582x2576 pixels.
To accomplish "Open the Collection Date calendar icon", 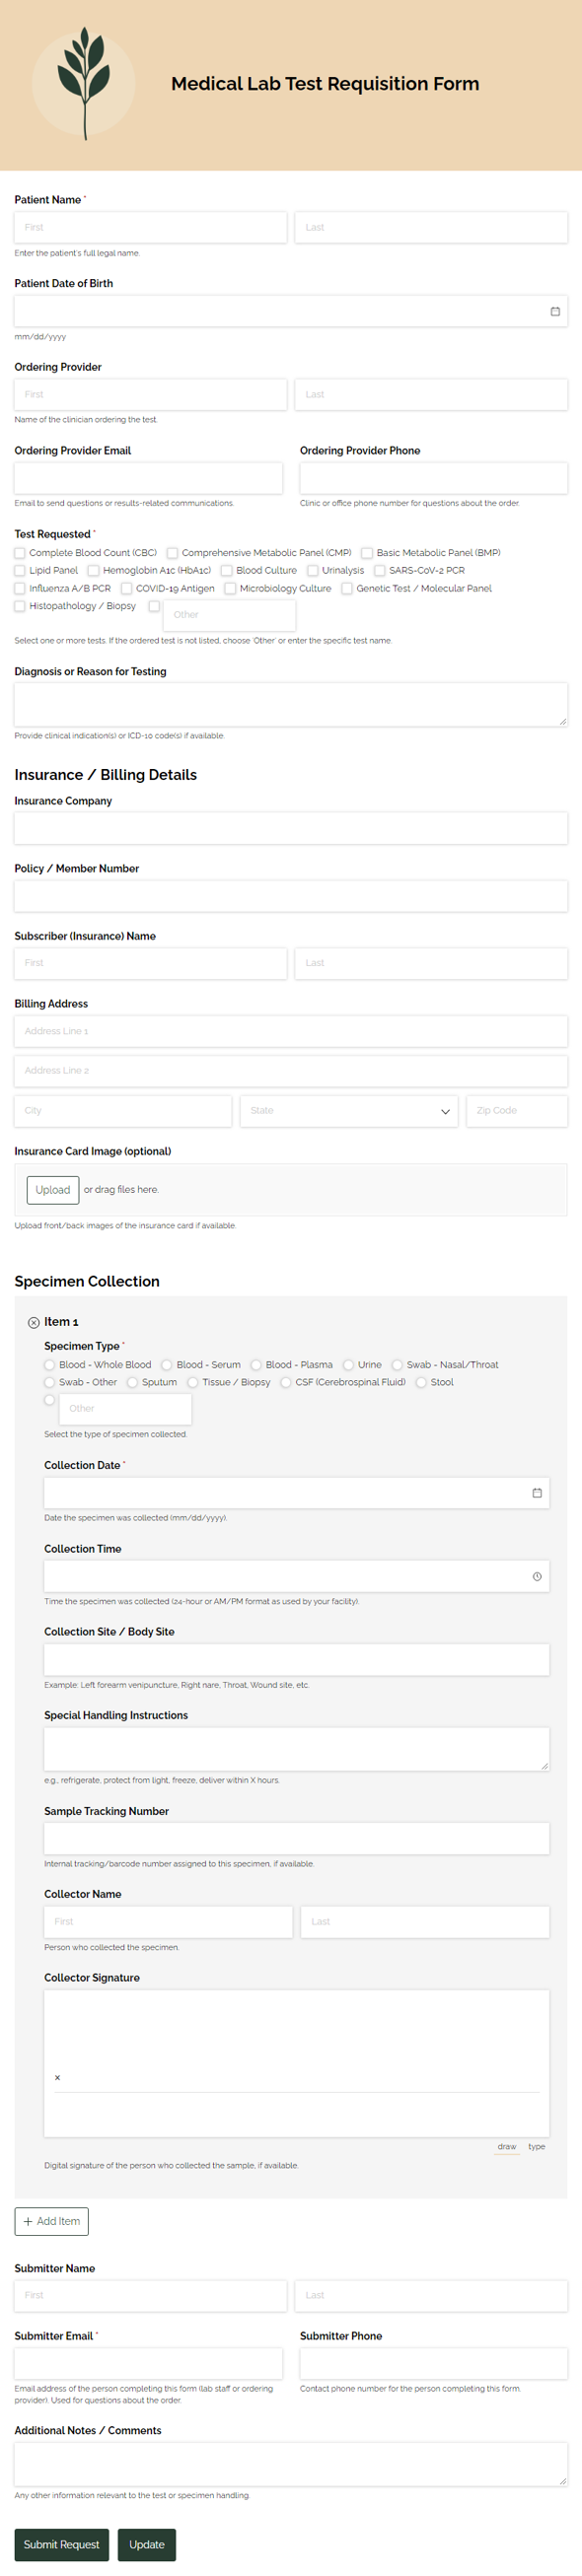I will click(x=537, y=1493).
